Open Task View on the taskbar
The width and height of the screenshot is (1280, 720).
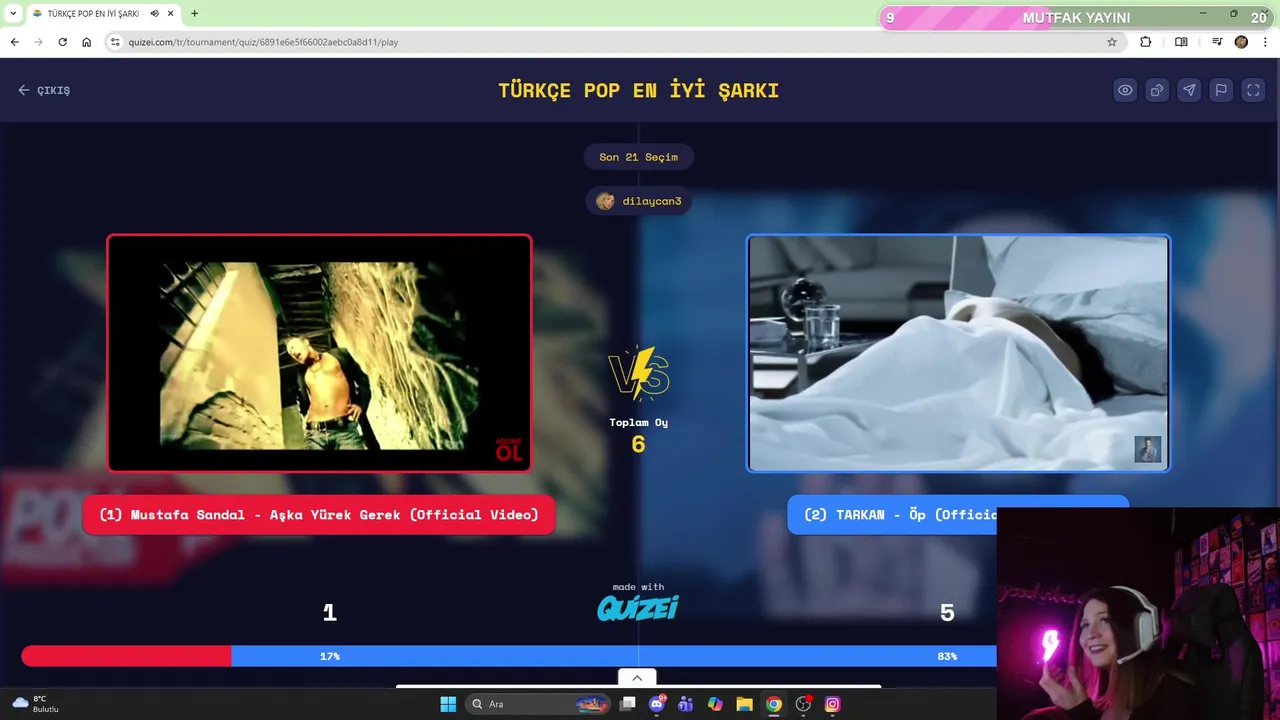627,704
